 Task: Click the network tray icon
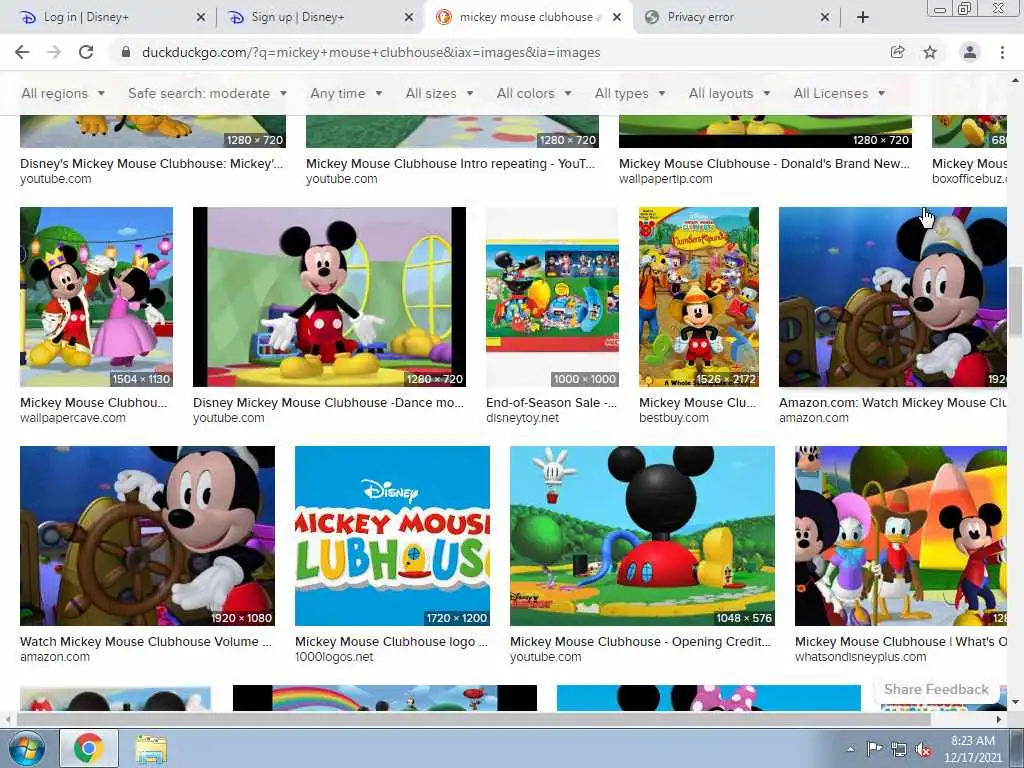click(x=899, y=750)
